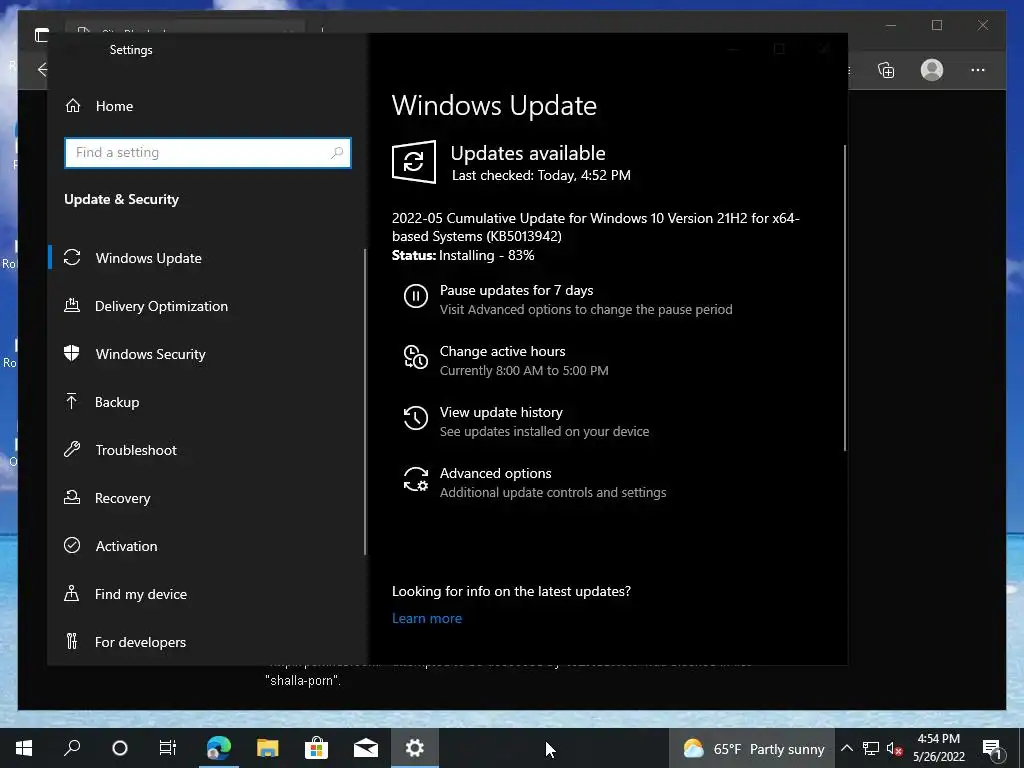Go to Backup settings
Image resolution: width=1024 pixels, height=768 pixels.
117,402
